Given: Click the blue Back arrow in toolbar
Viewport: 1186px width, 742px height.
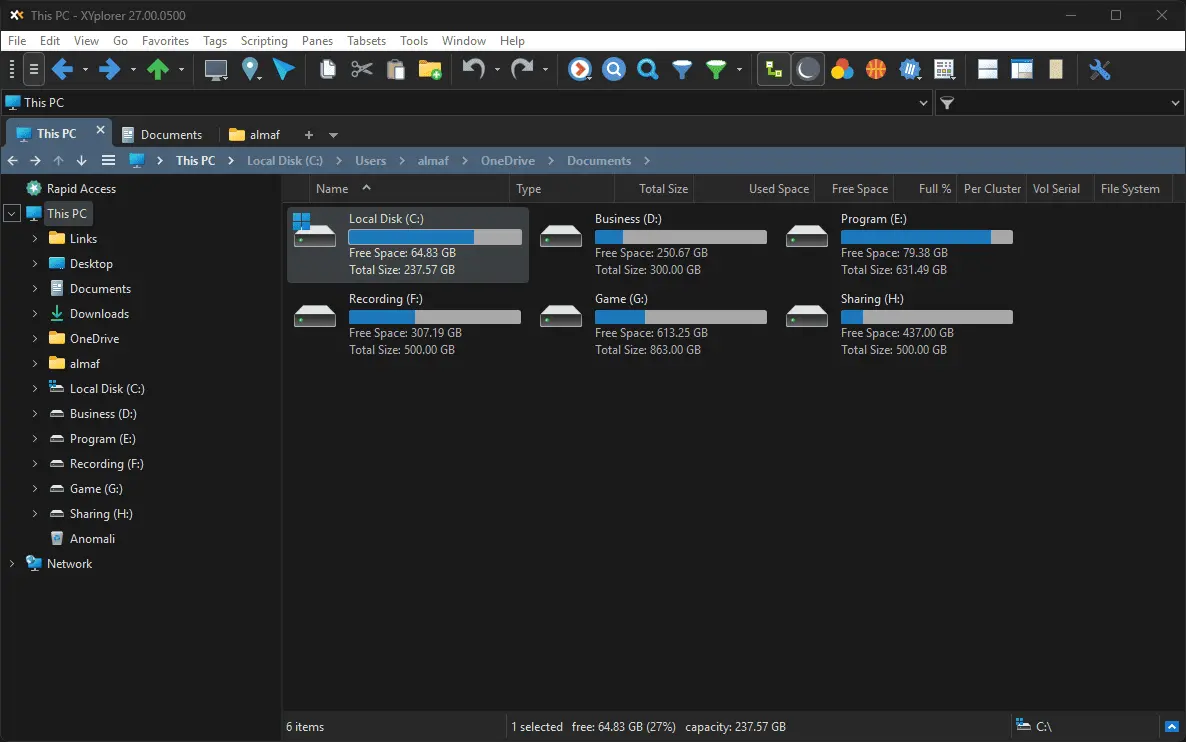Looking at the screenshot, I should [x=63, y=70].
